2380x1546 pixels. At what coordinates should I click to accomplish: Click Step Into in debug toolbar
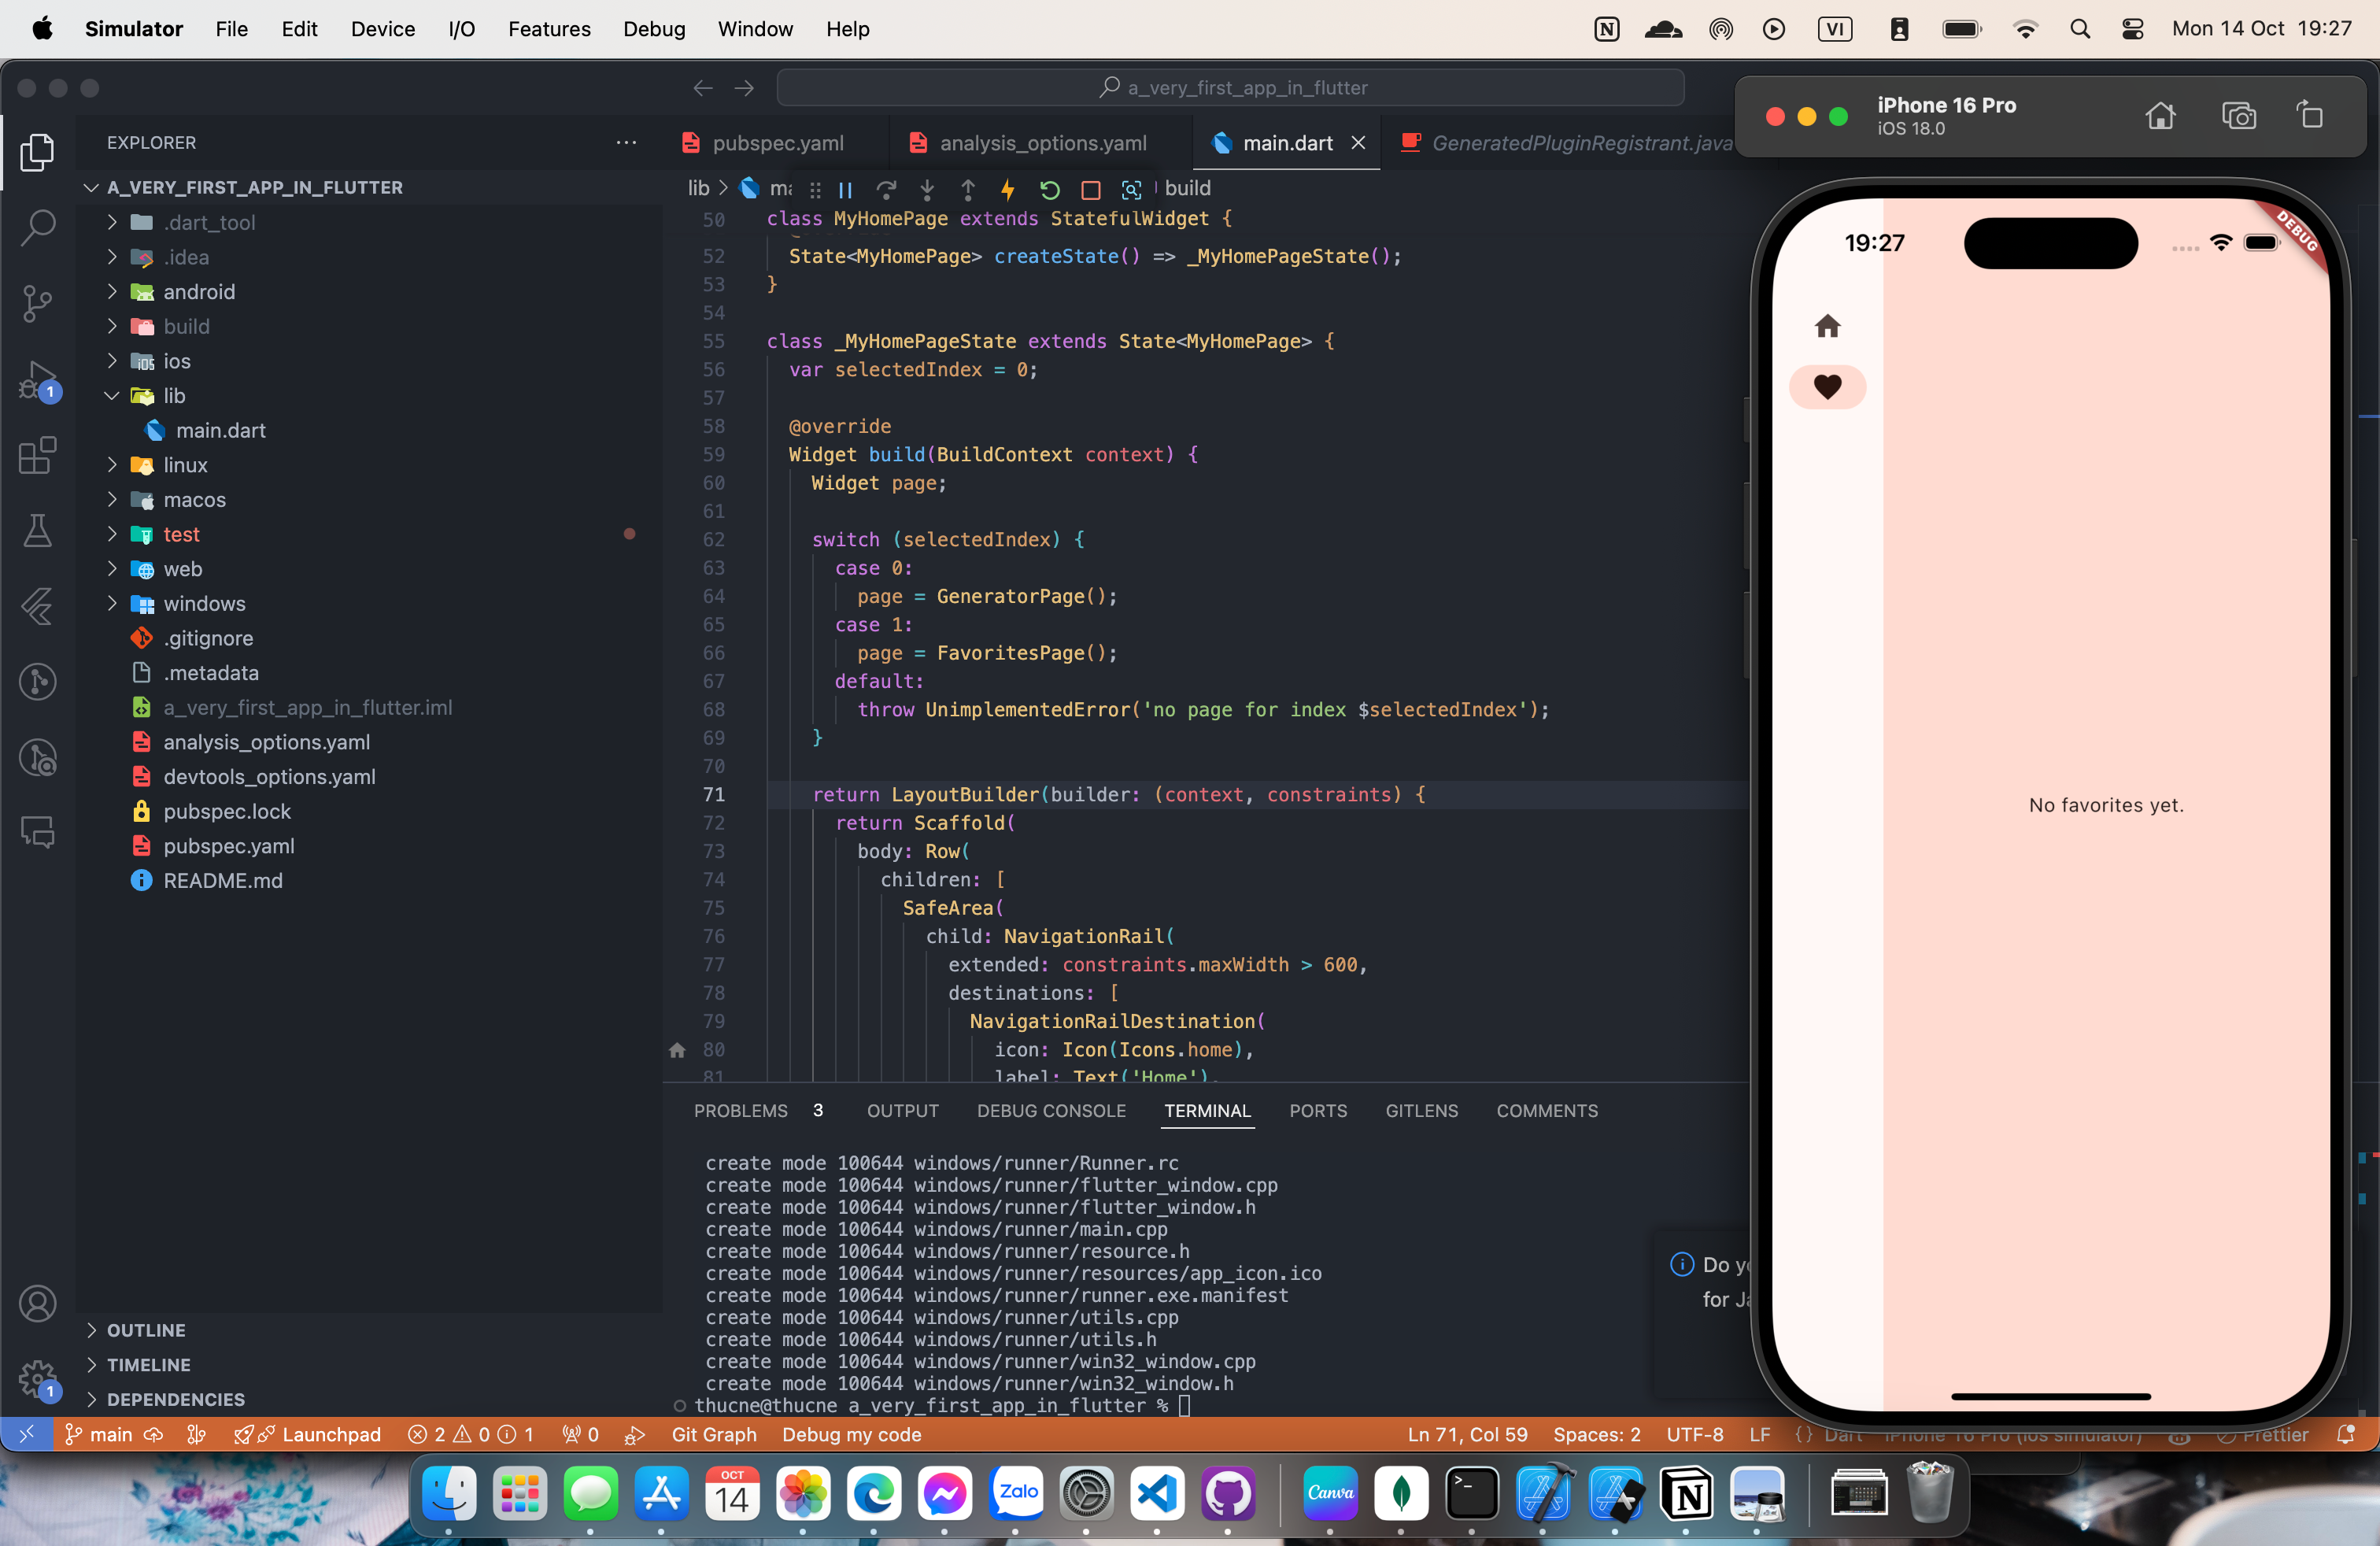tap(927, 189)
